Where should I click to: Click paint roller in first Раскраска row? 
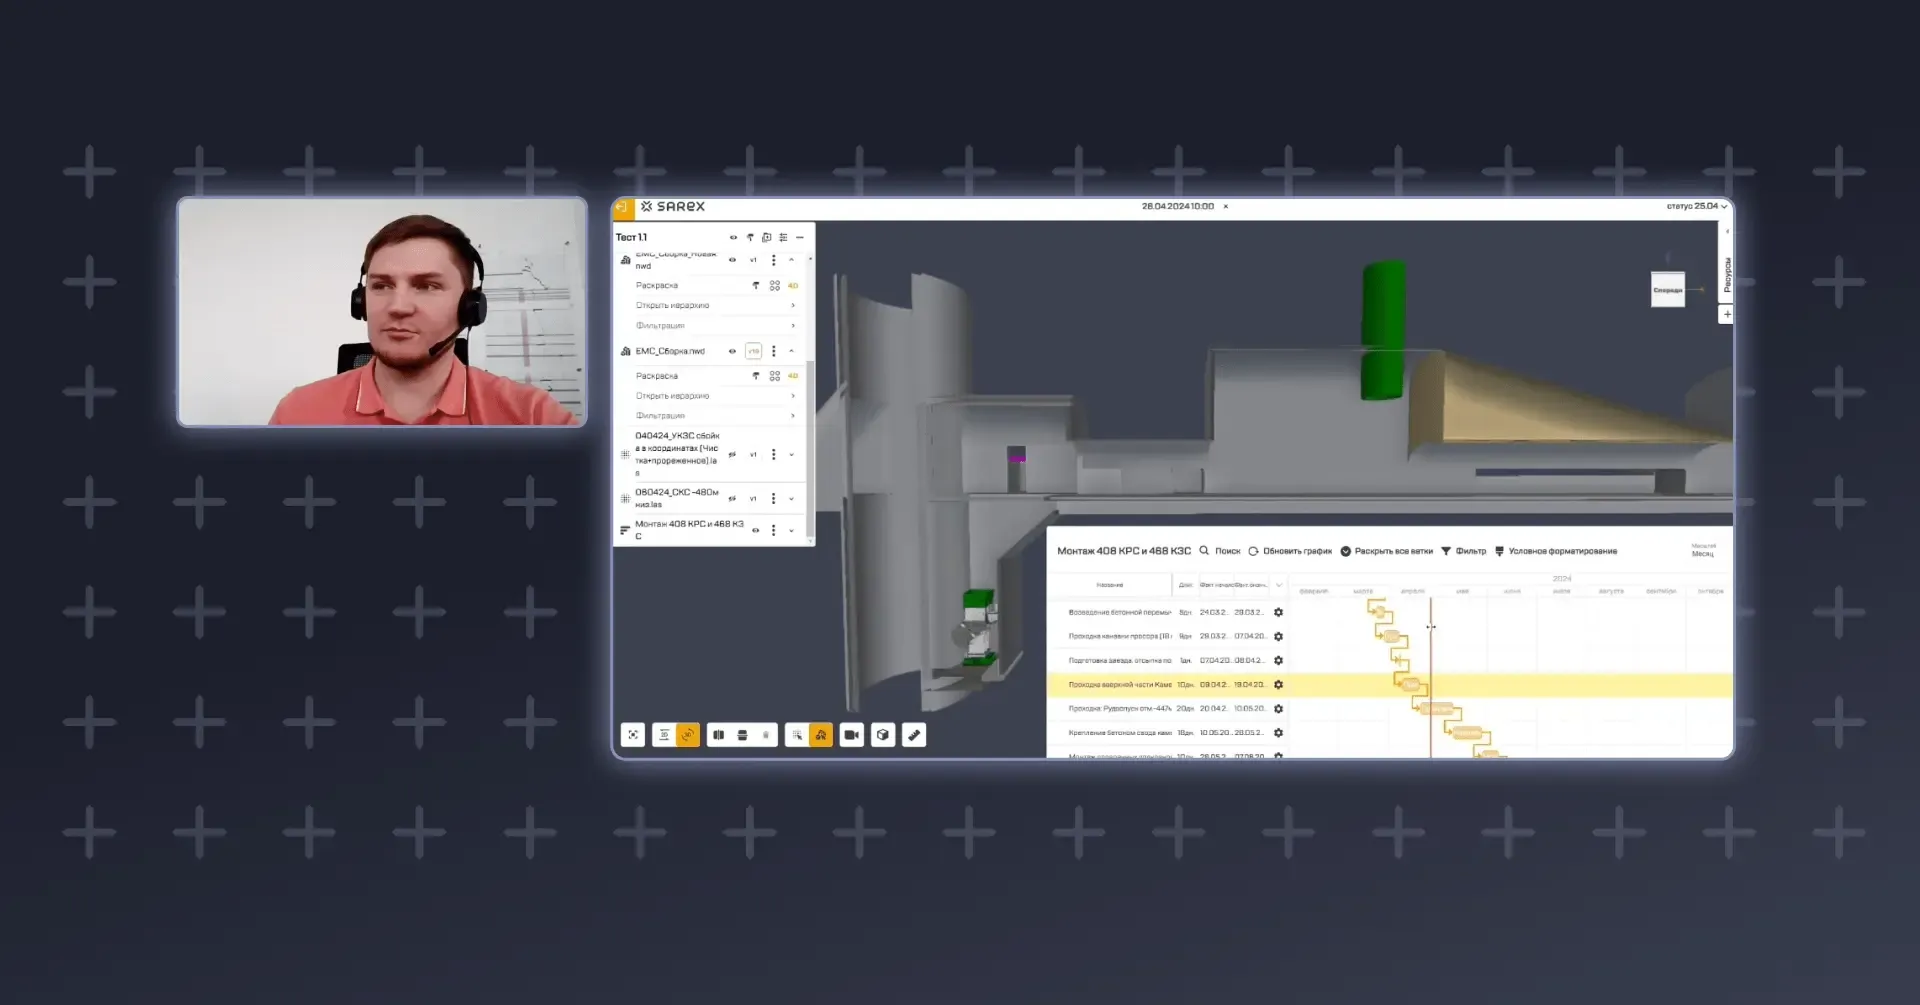pos(756,286)
